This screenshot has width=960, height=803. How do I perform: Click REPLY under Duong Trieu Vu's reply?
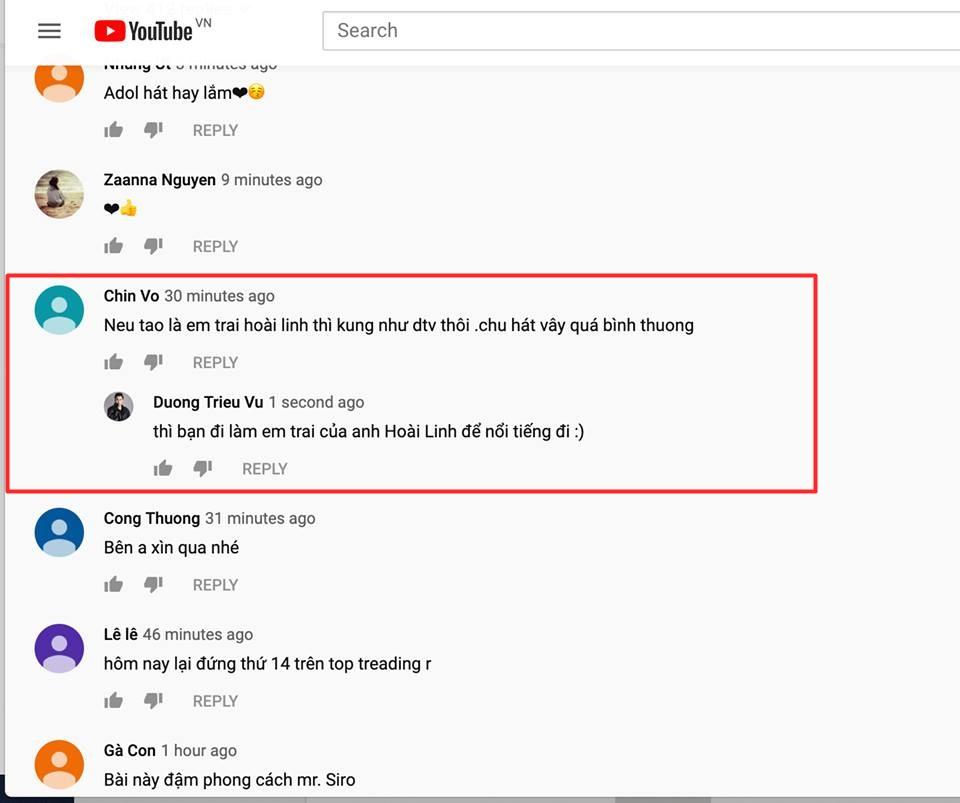pos(264,468)
